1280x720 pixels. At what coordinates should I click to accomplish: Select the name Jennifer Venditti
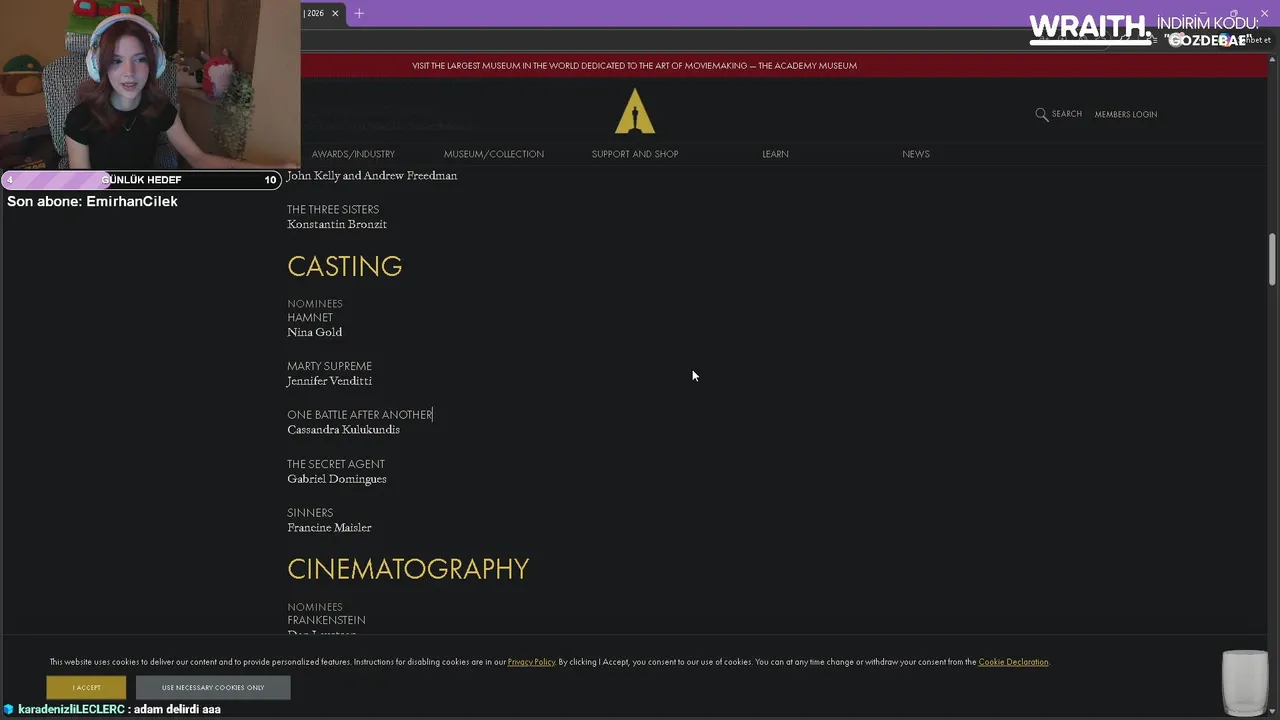[x=329, y=381]
